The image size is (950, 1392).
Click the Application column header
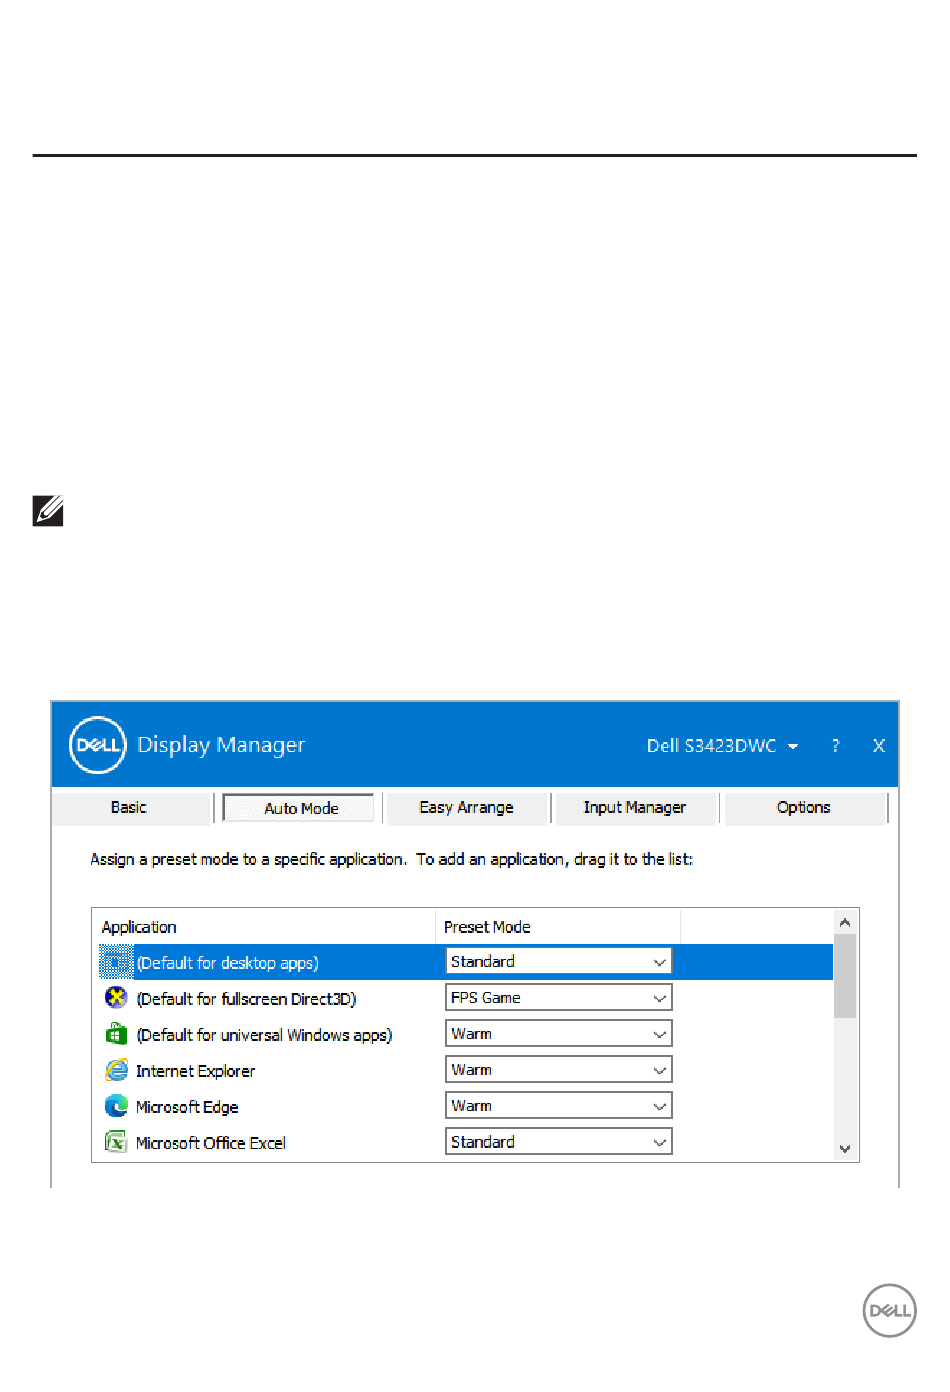point(264,927)
